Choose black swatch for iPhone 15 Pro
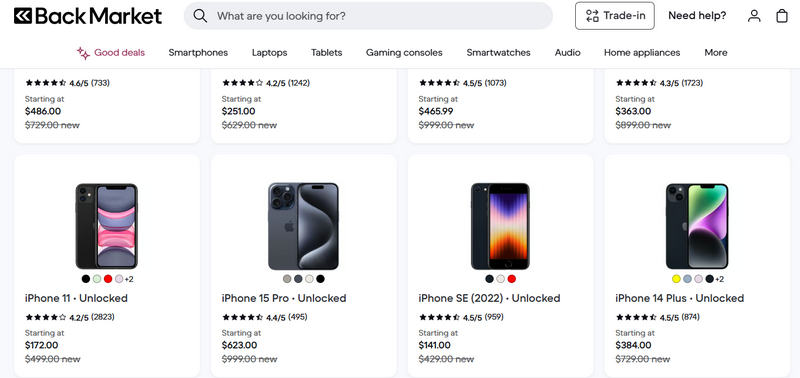 (320, 279)
